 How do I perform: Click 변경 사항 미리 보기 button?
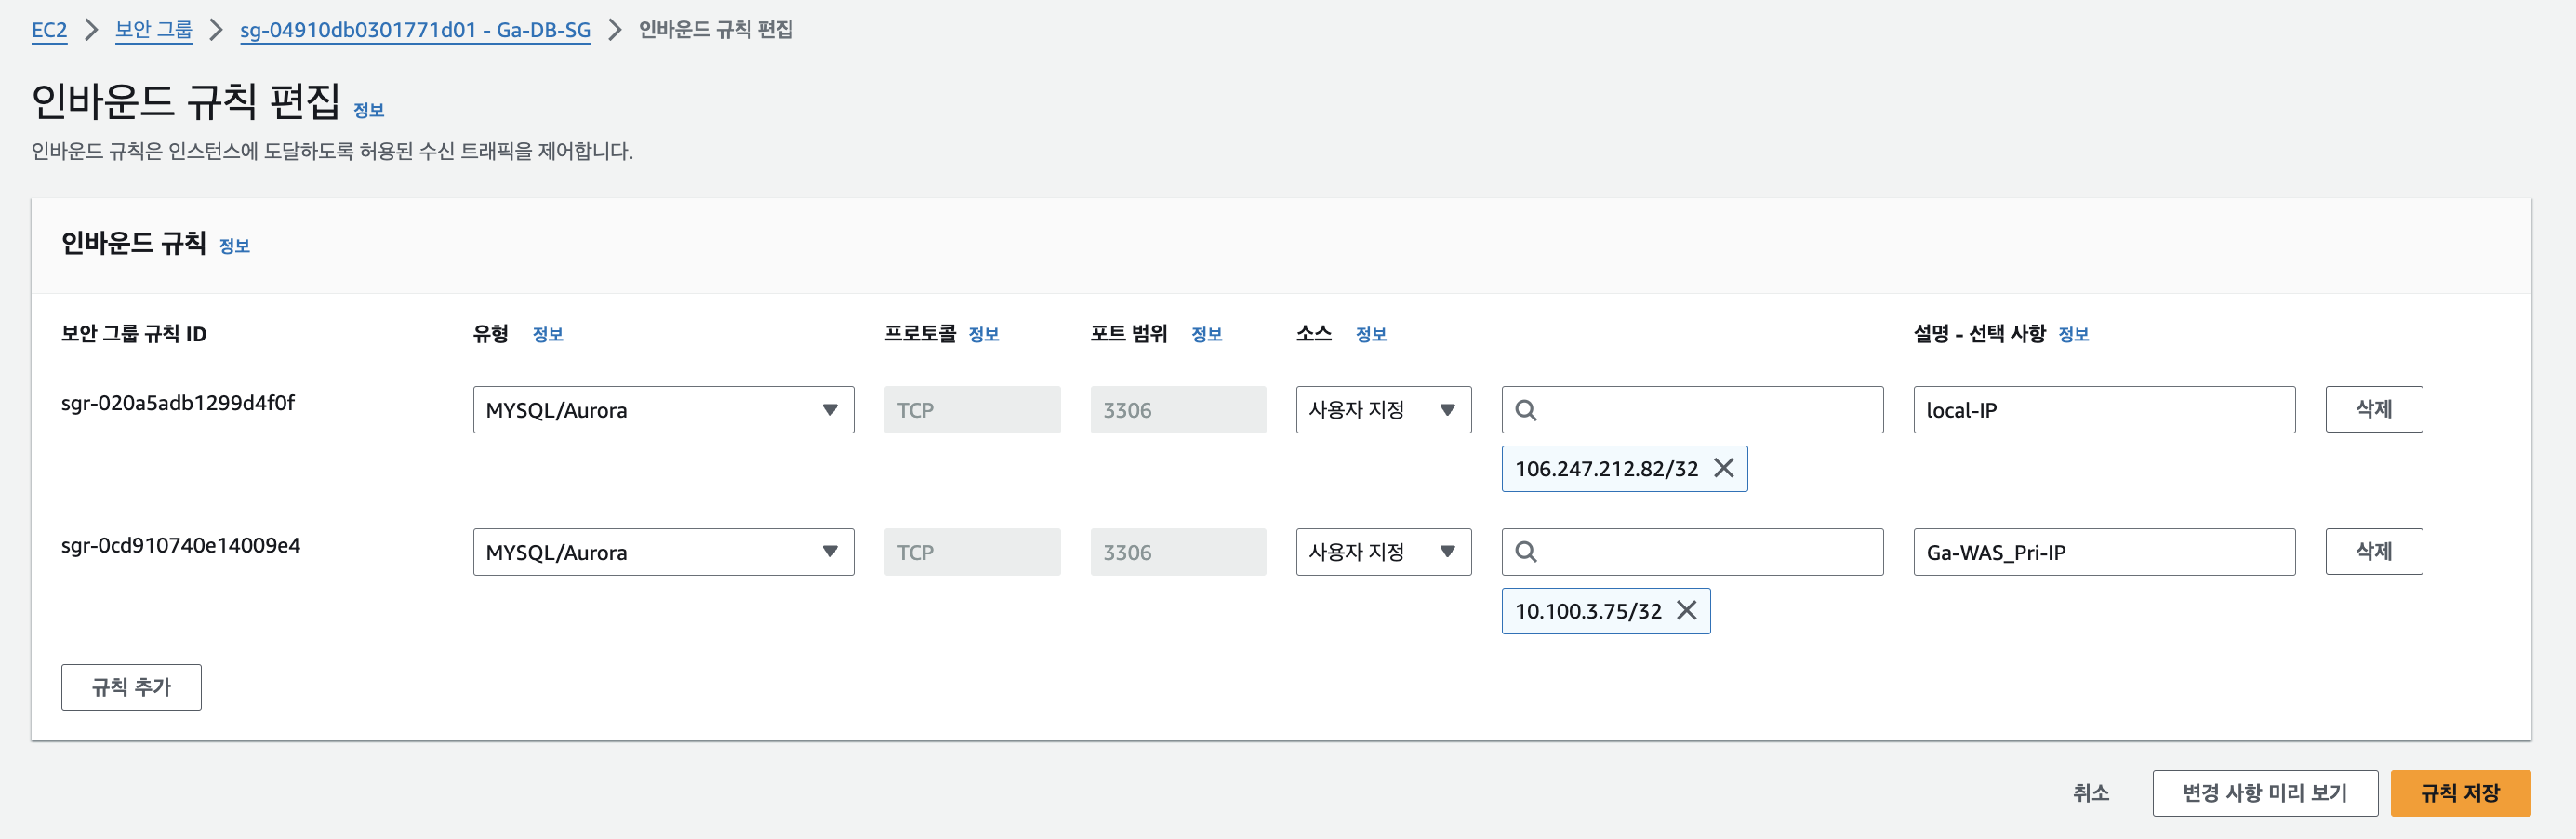pyautogui.click(x=2265, y=793)
